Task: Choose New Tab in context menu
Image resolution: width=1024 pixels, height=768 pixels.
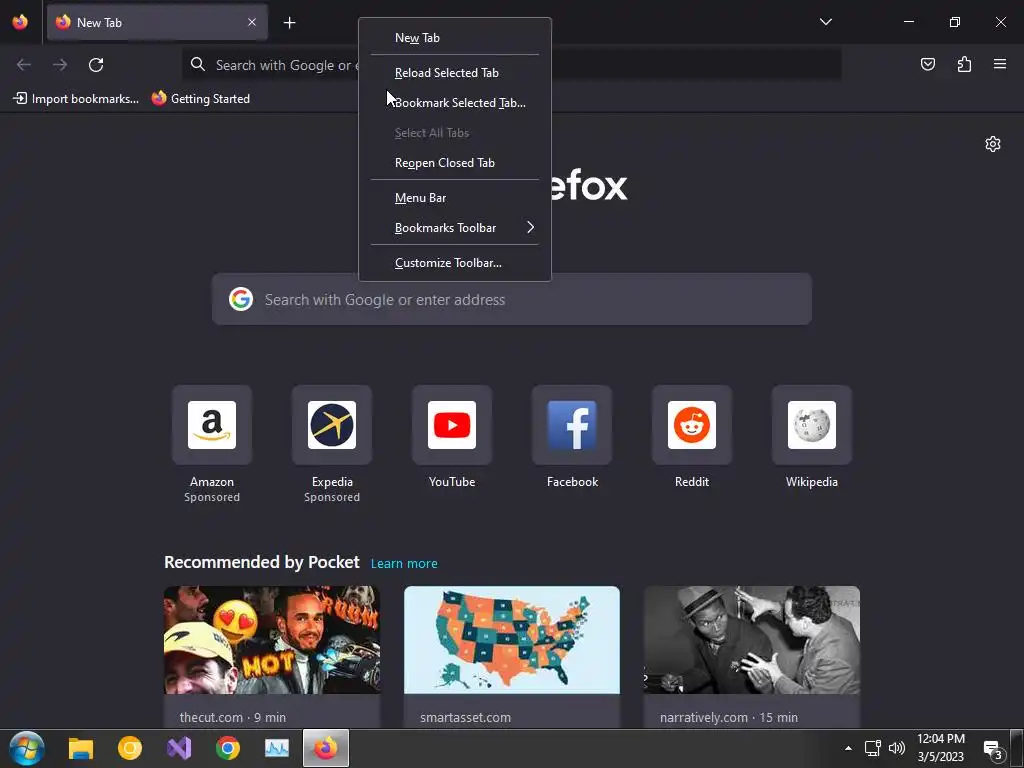Action: 455,38
